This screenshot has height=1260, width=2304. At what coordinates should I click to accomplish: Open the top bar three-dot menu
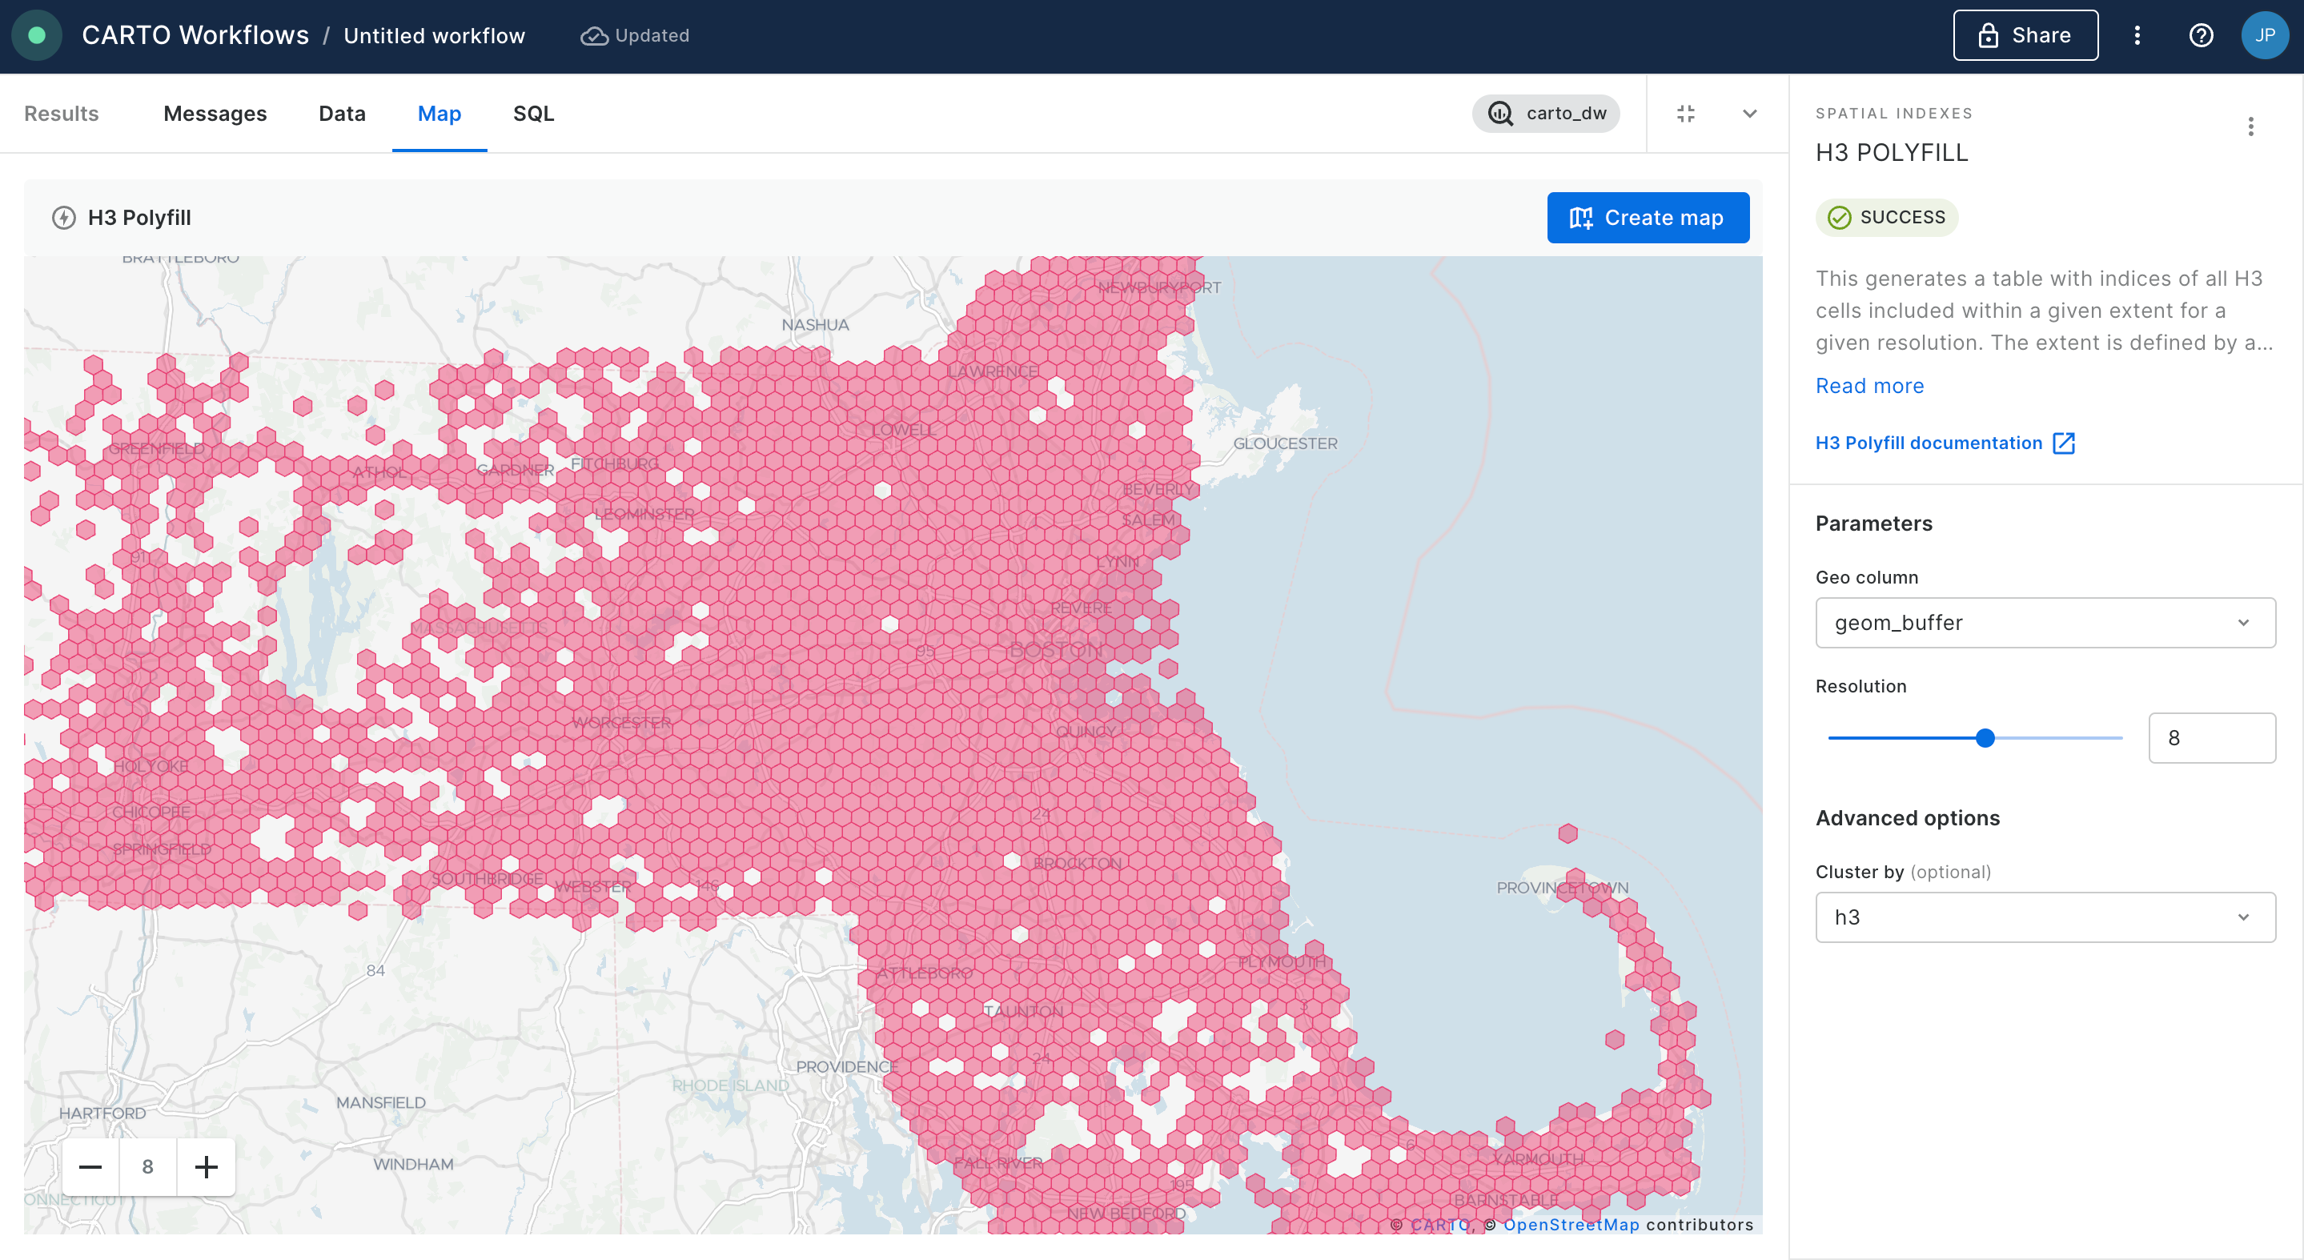coord(2137,36)
